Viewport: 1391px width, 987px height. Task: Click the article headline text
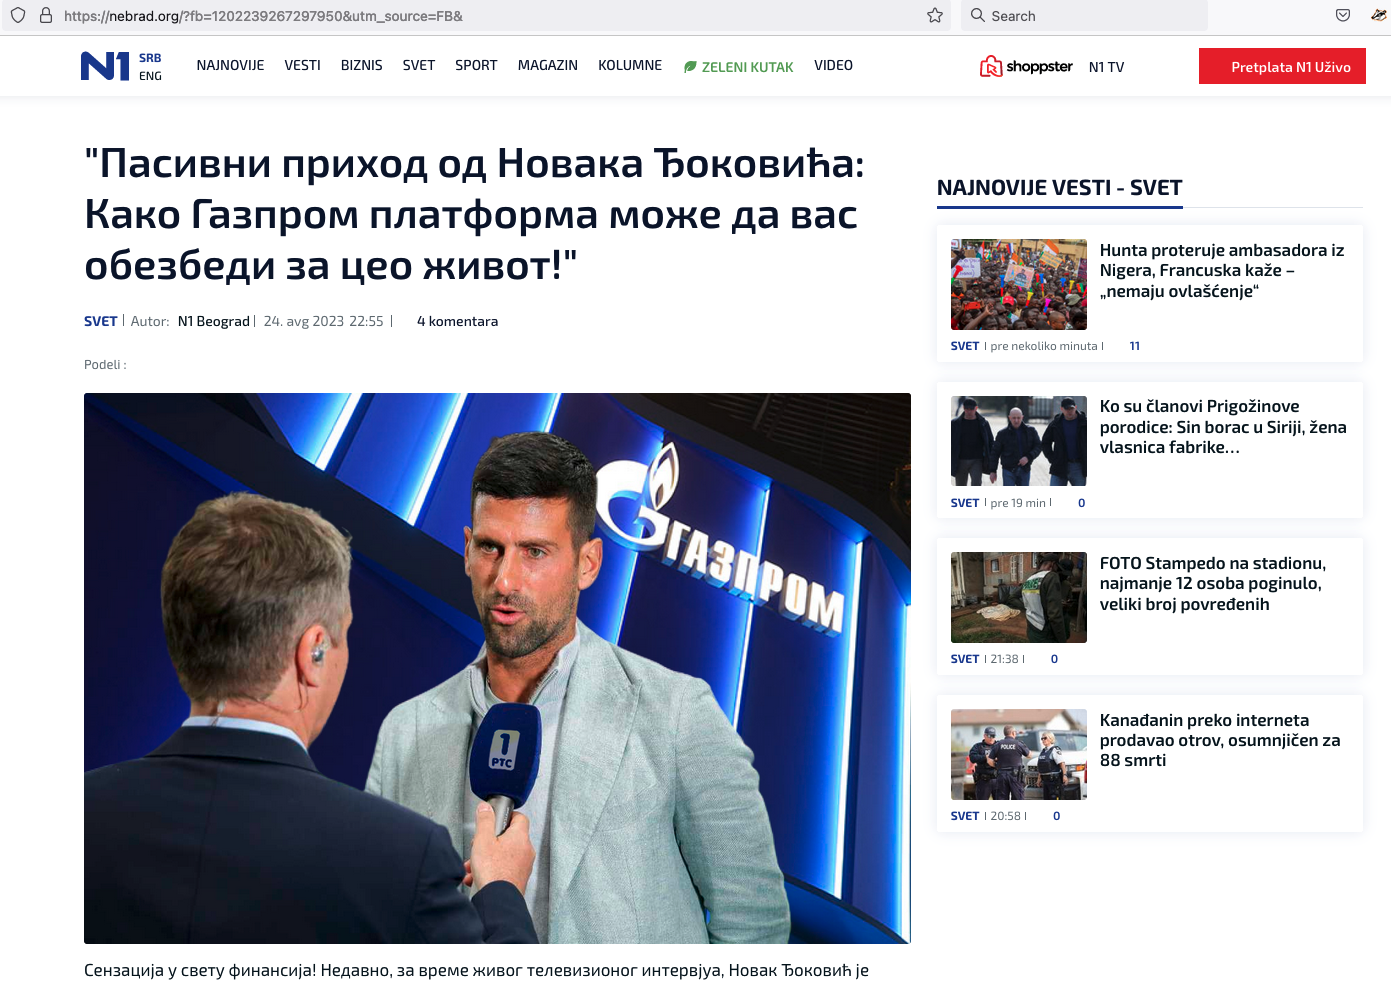coord(474,214)
